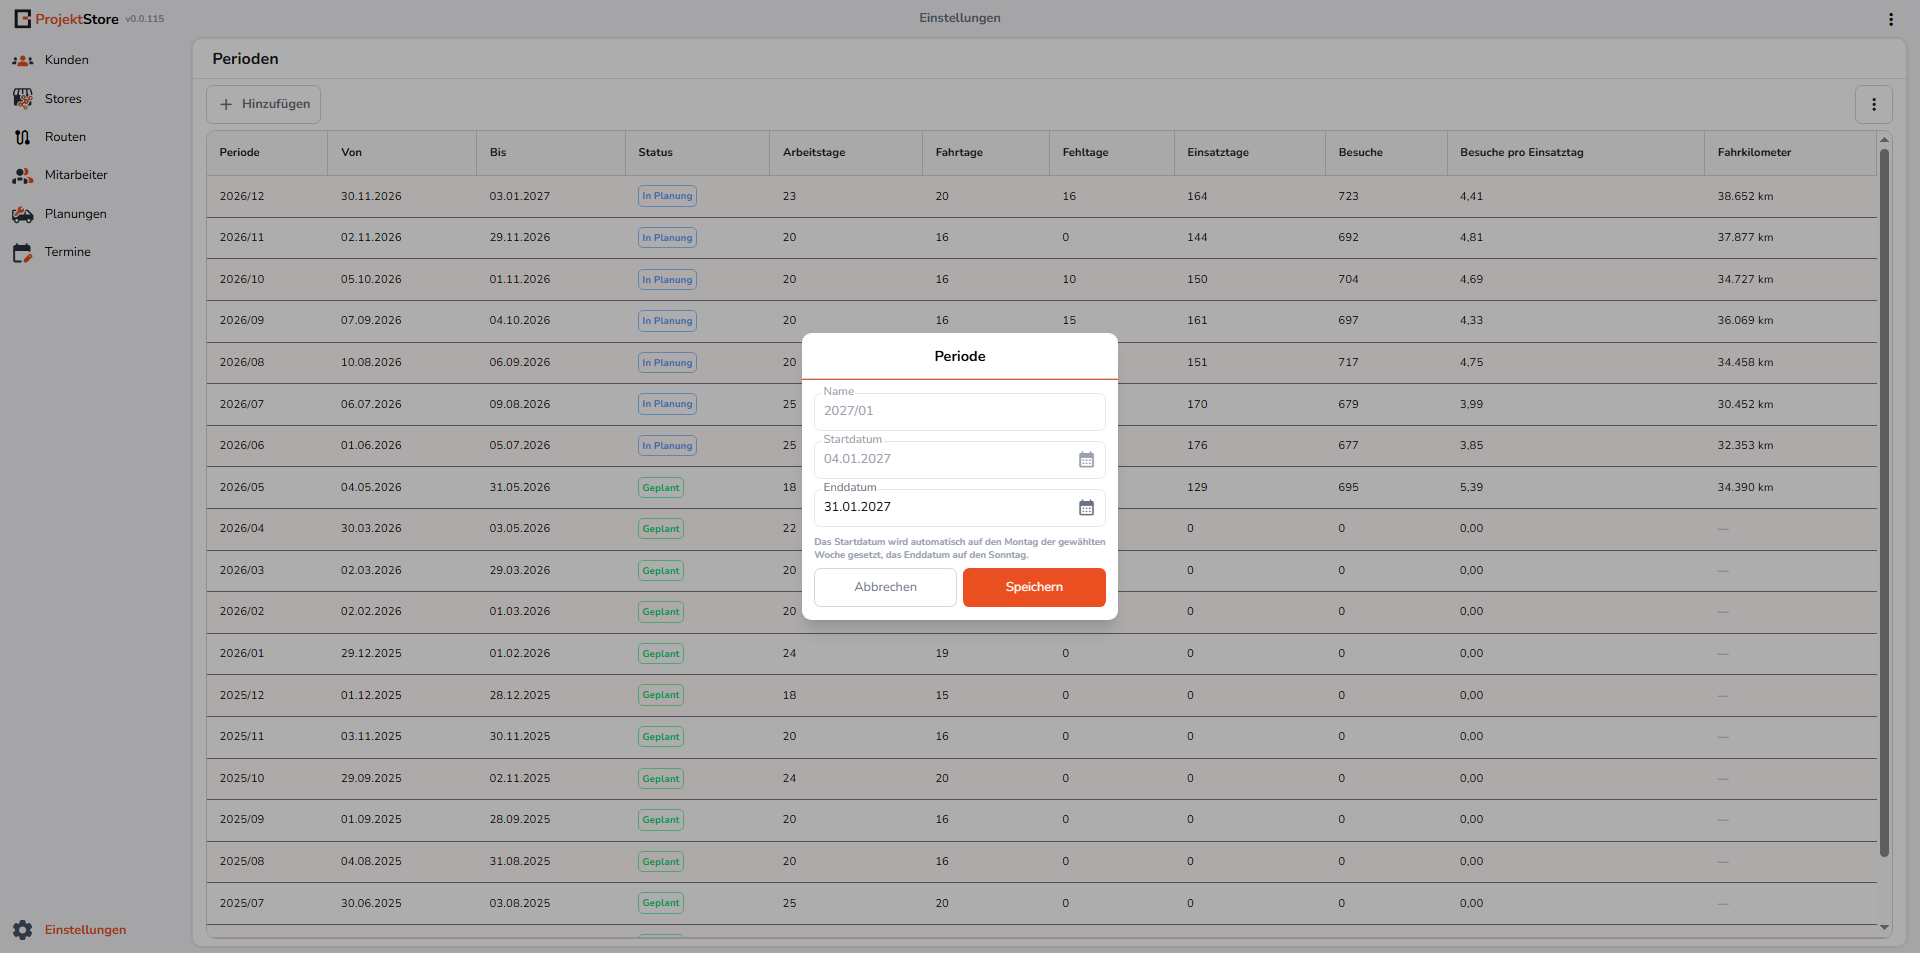
Task: Click the Von date 29.12.2025
Action: 371,654
